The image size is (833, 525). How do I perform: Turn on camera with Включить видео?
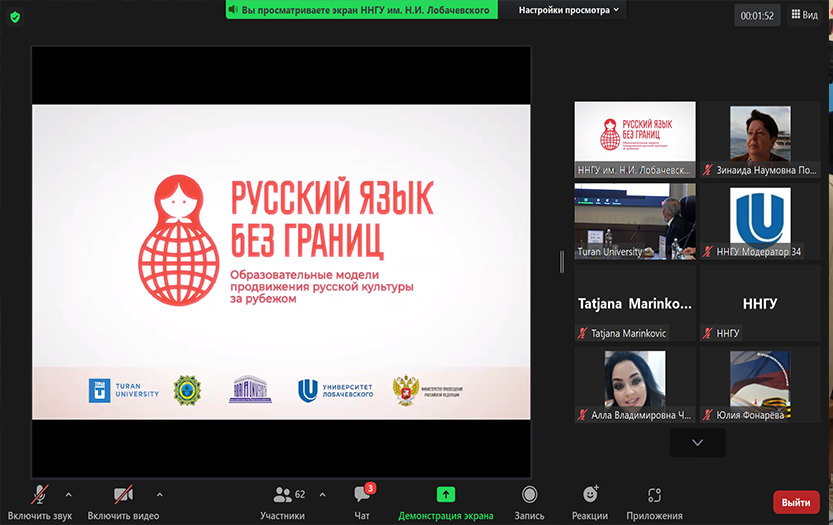coord(123,501)
